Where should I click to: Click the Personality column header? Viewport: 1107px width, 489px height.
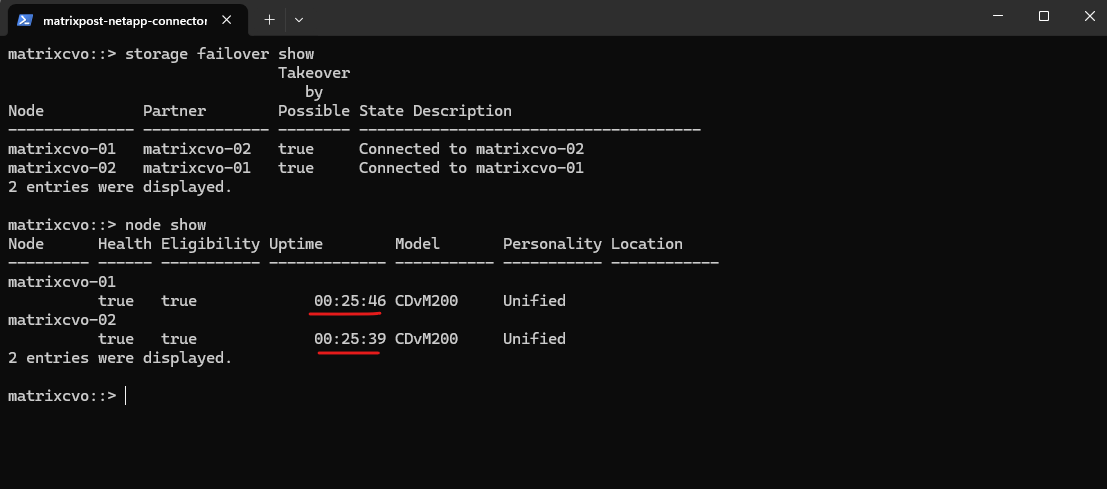552,244
